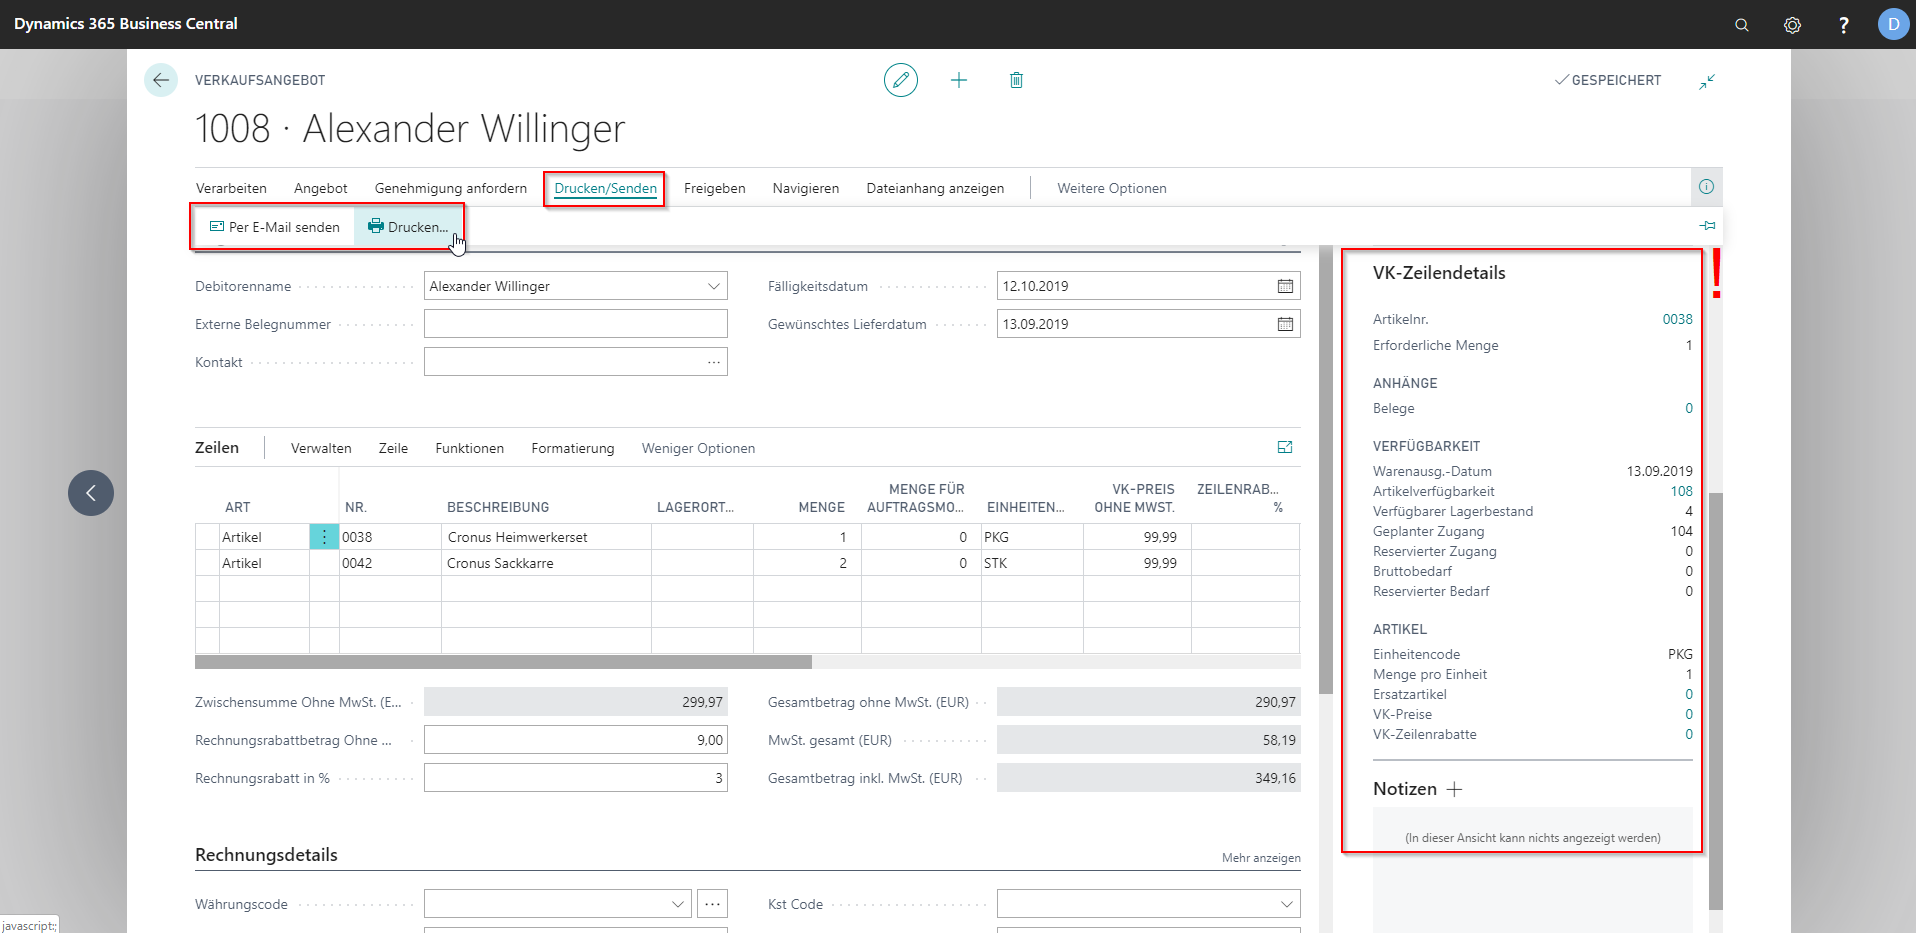The image size is (1916, 933).
Task: Open the Zeile menu in lines
Action: pyautogui.click(x=393, y=448)
